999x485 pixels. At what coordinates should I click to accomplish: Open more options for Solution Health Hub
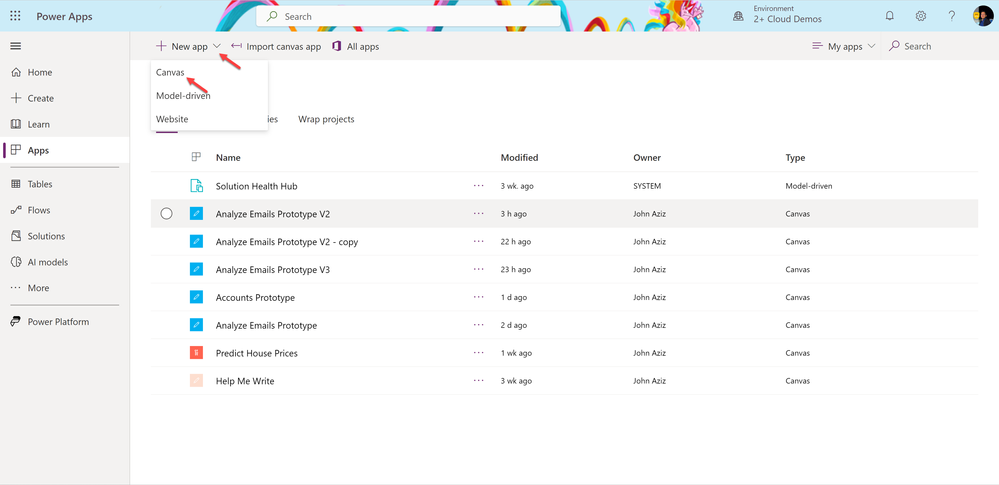click(x=479, y=186)
